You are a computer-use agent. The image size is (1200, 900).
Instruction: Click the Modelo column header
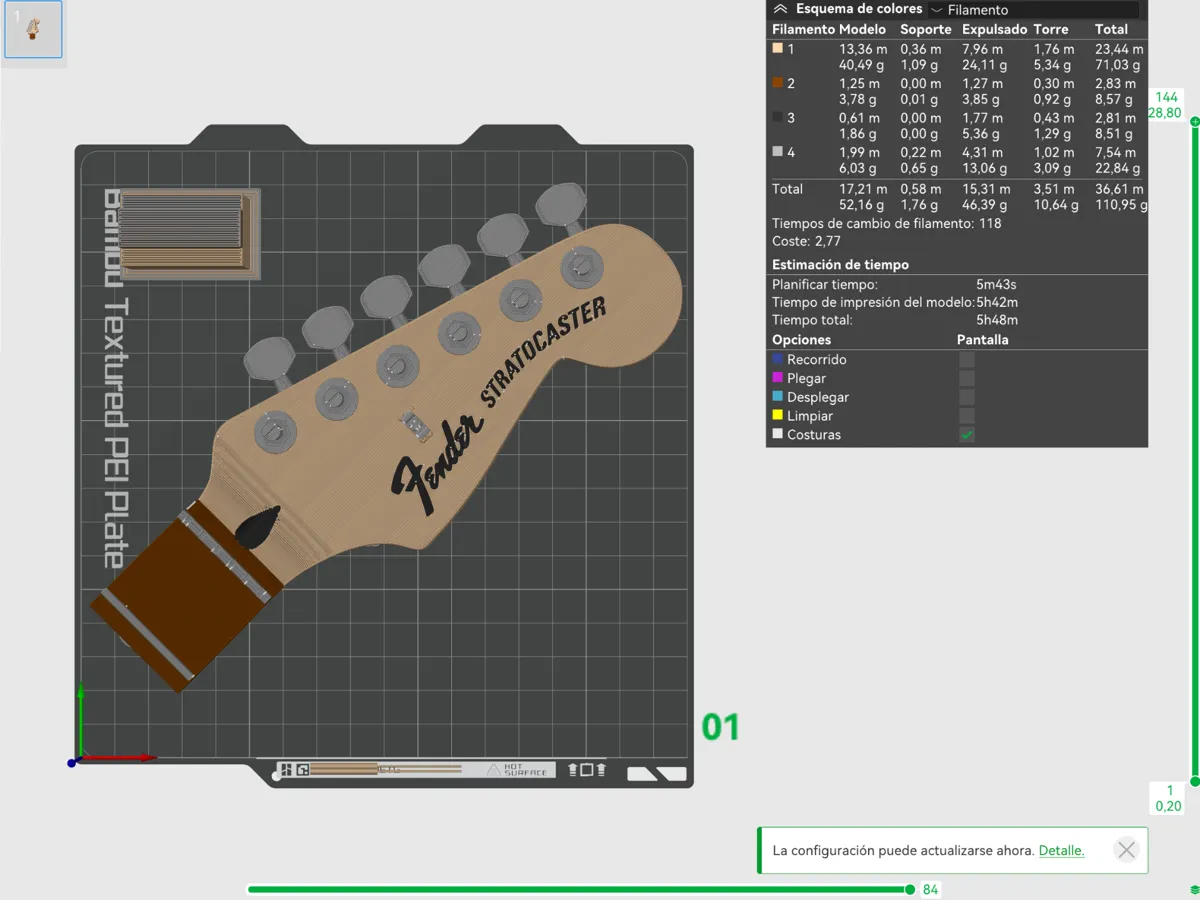click(x=862, y=29)
